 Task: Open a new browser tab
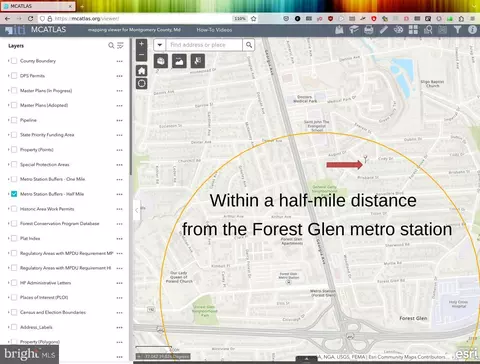(x=82, y=6)
